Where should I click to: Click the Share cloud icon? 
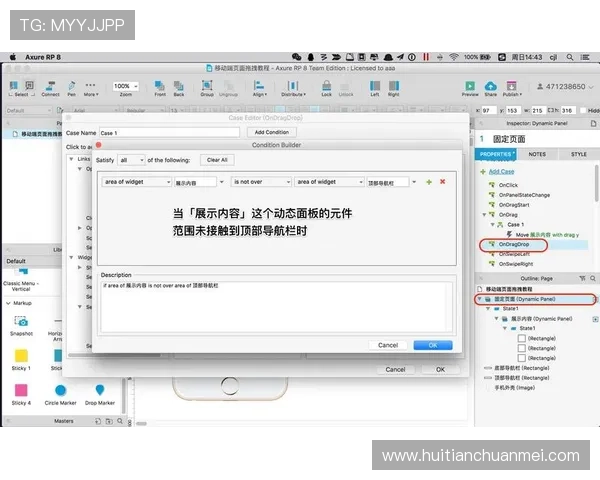tap(491, 88)
